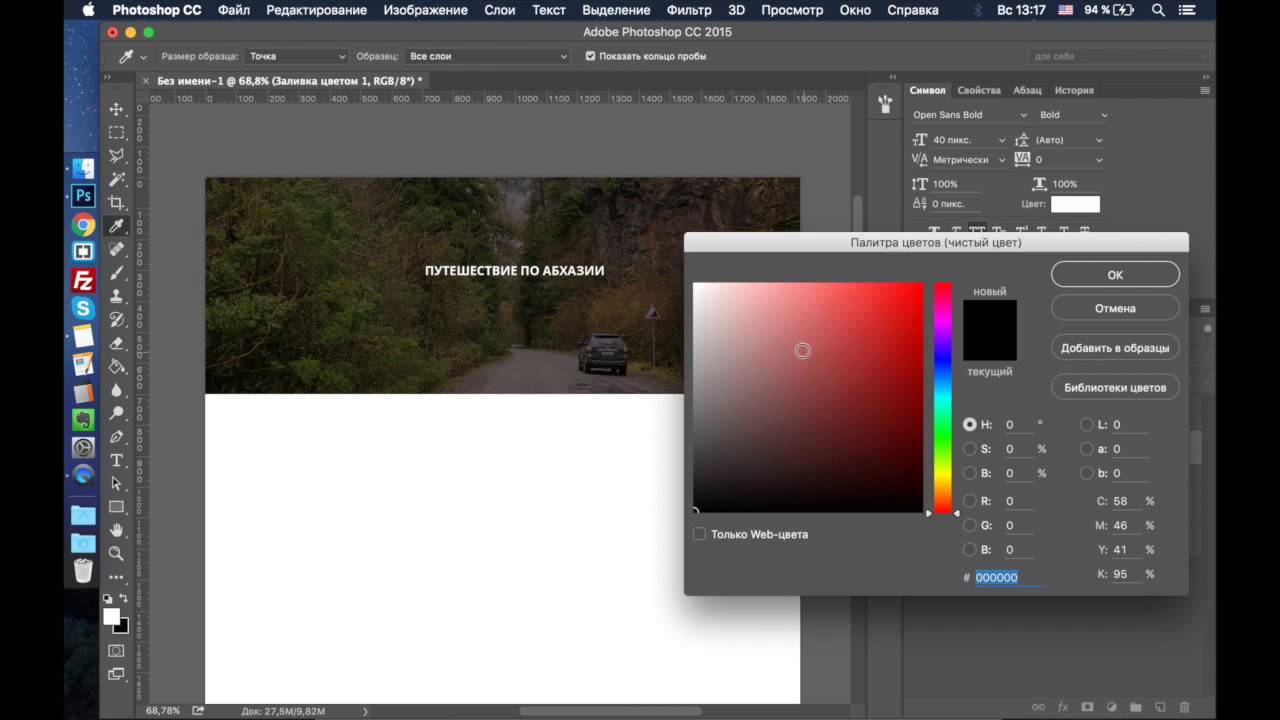This screenshot has width=1280, height=720.
Task: Switch to the История tab
Action: [x=1074, y=90]
